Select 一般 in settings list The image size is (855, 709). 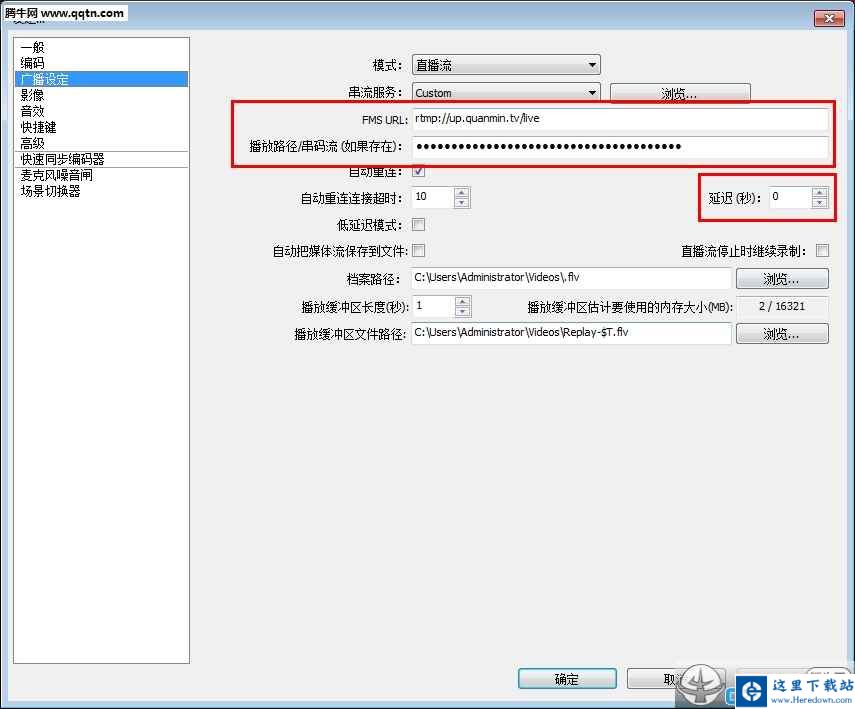pos(101,47)
